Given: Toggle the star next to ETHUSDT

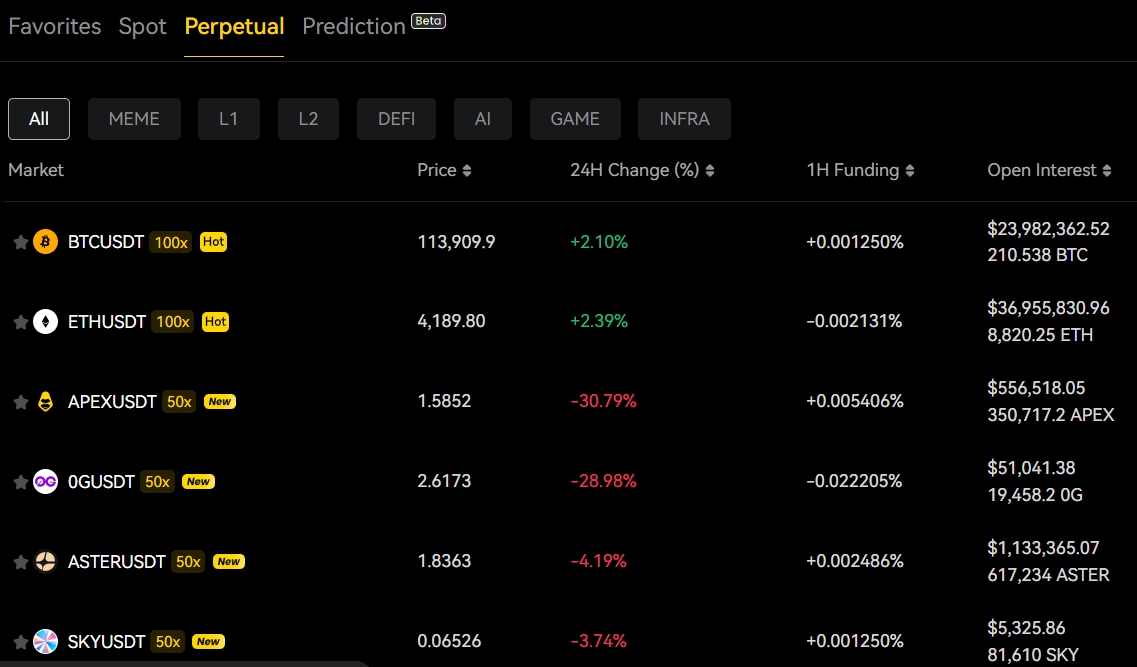Looking at the screenshot, I should [x=19, y=321].
